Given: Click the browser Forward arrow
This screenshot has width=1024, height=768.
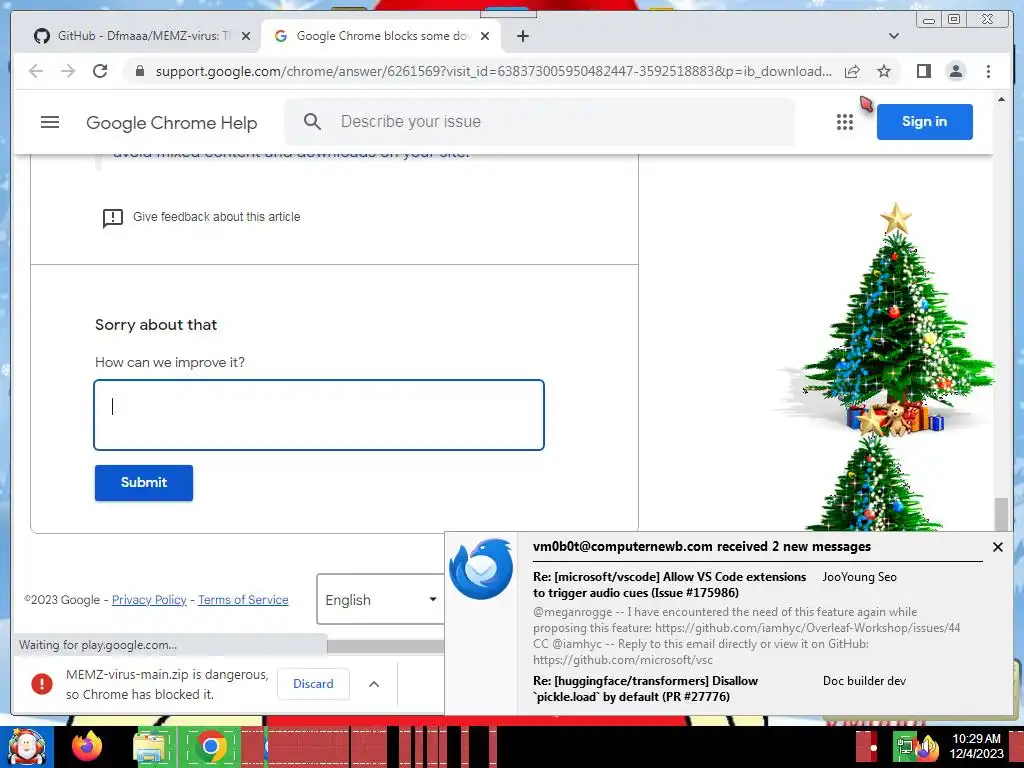Looking at the screenshot, I should [x=68, y=71].
